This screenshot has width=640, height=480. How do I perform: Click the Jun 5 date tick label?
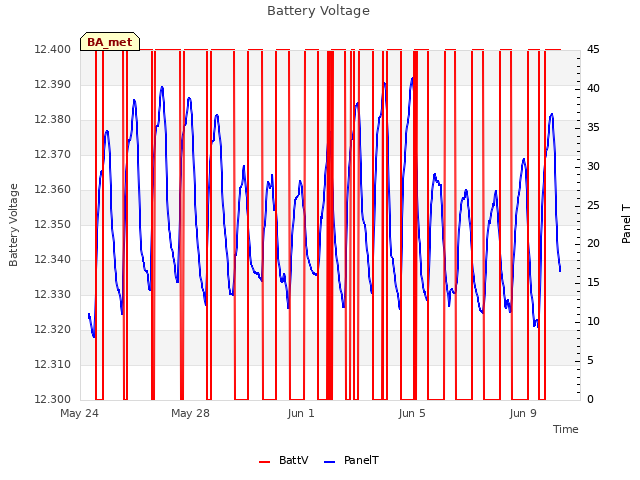coord(412,413)
